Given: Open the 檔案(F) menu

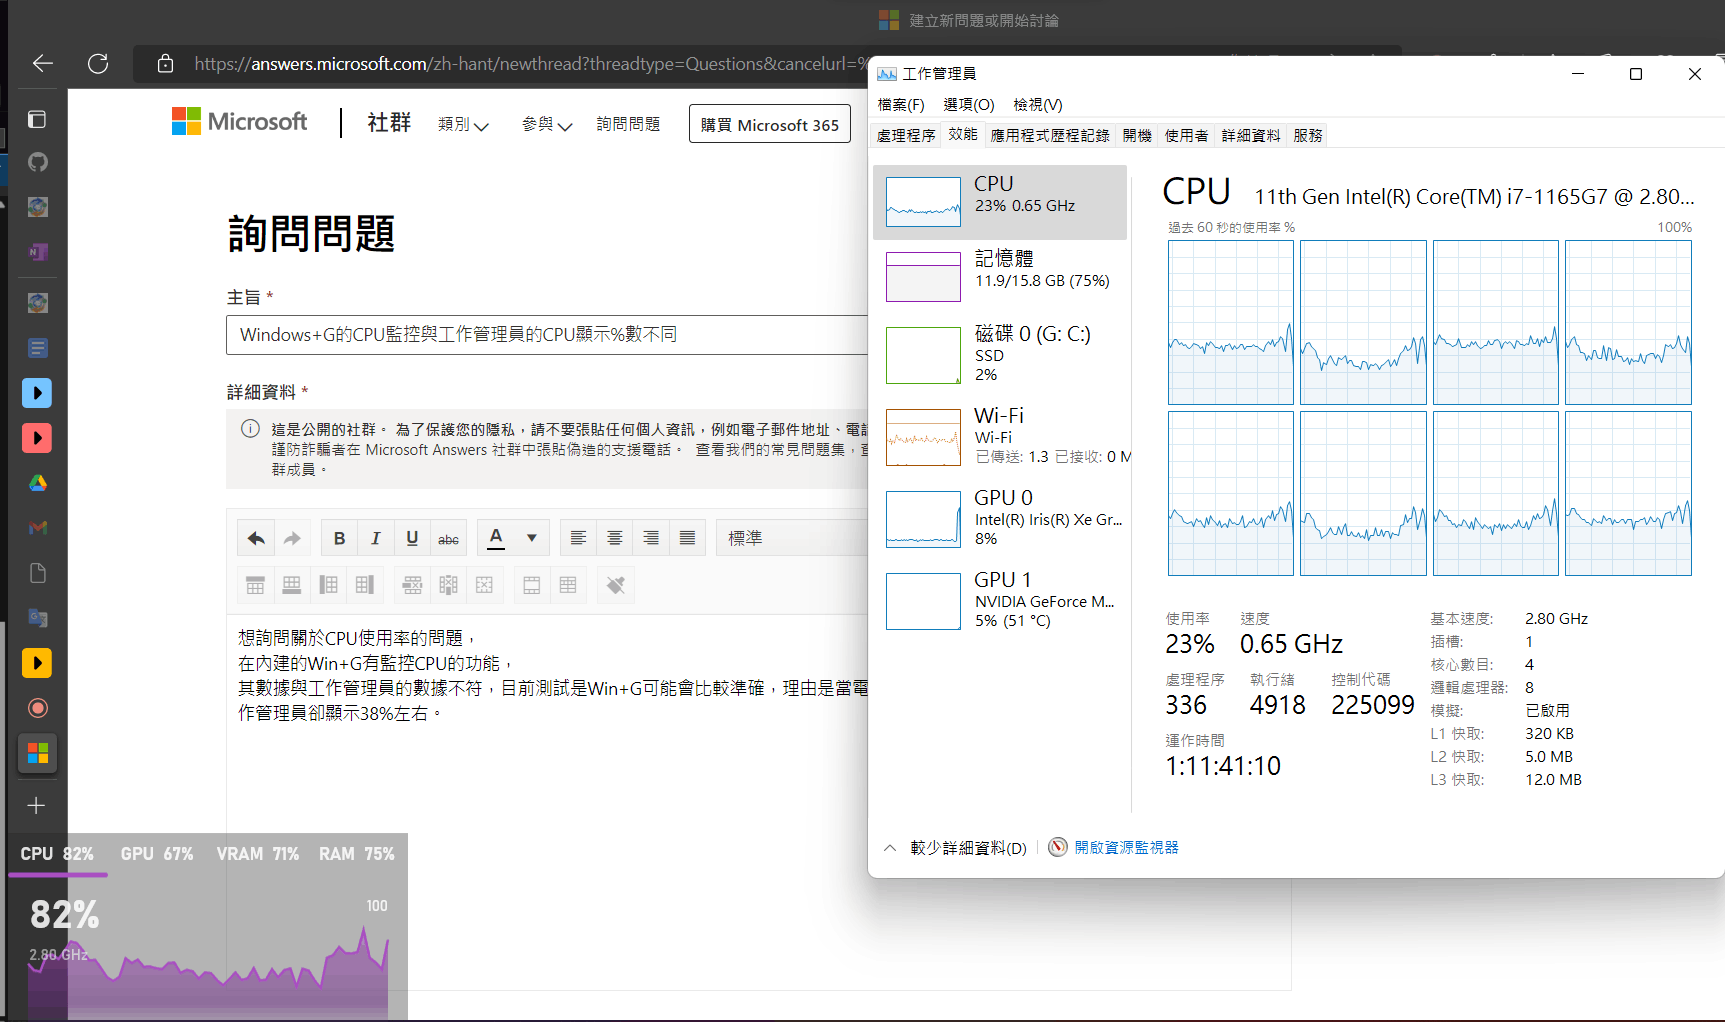Looking at the screenshot, I should coord(901,105).
